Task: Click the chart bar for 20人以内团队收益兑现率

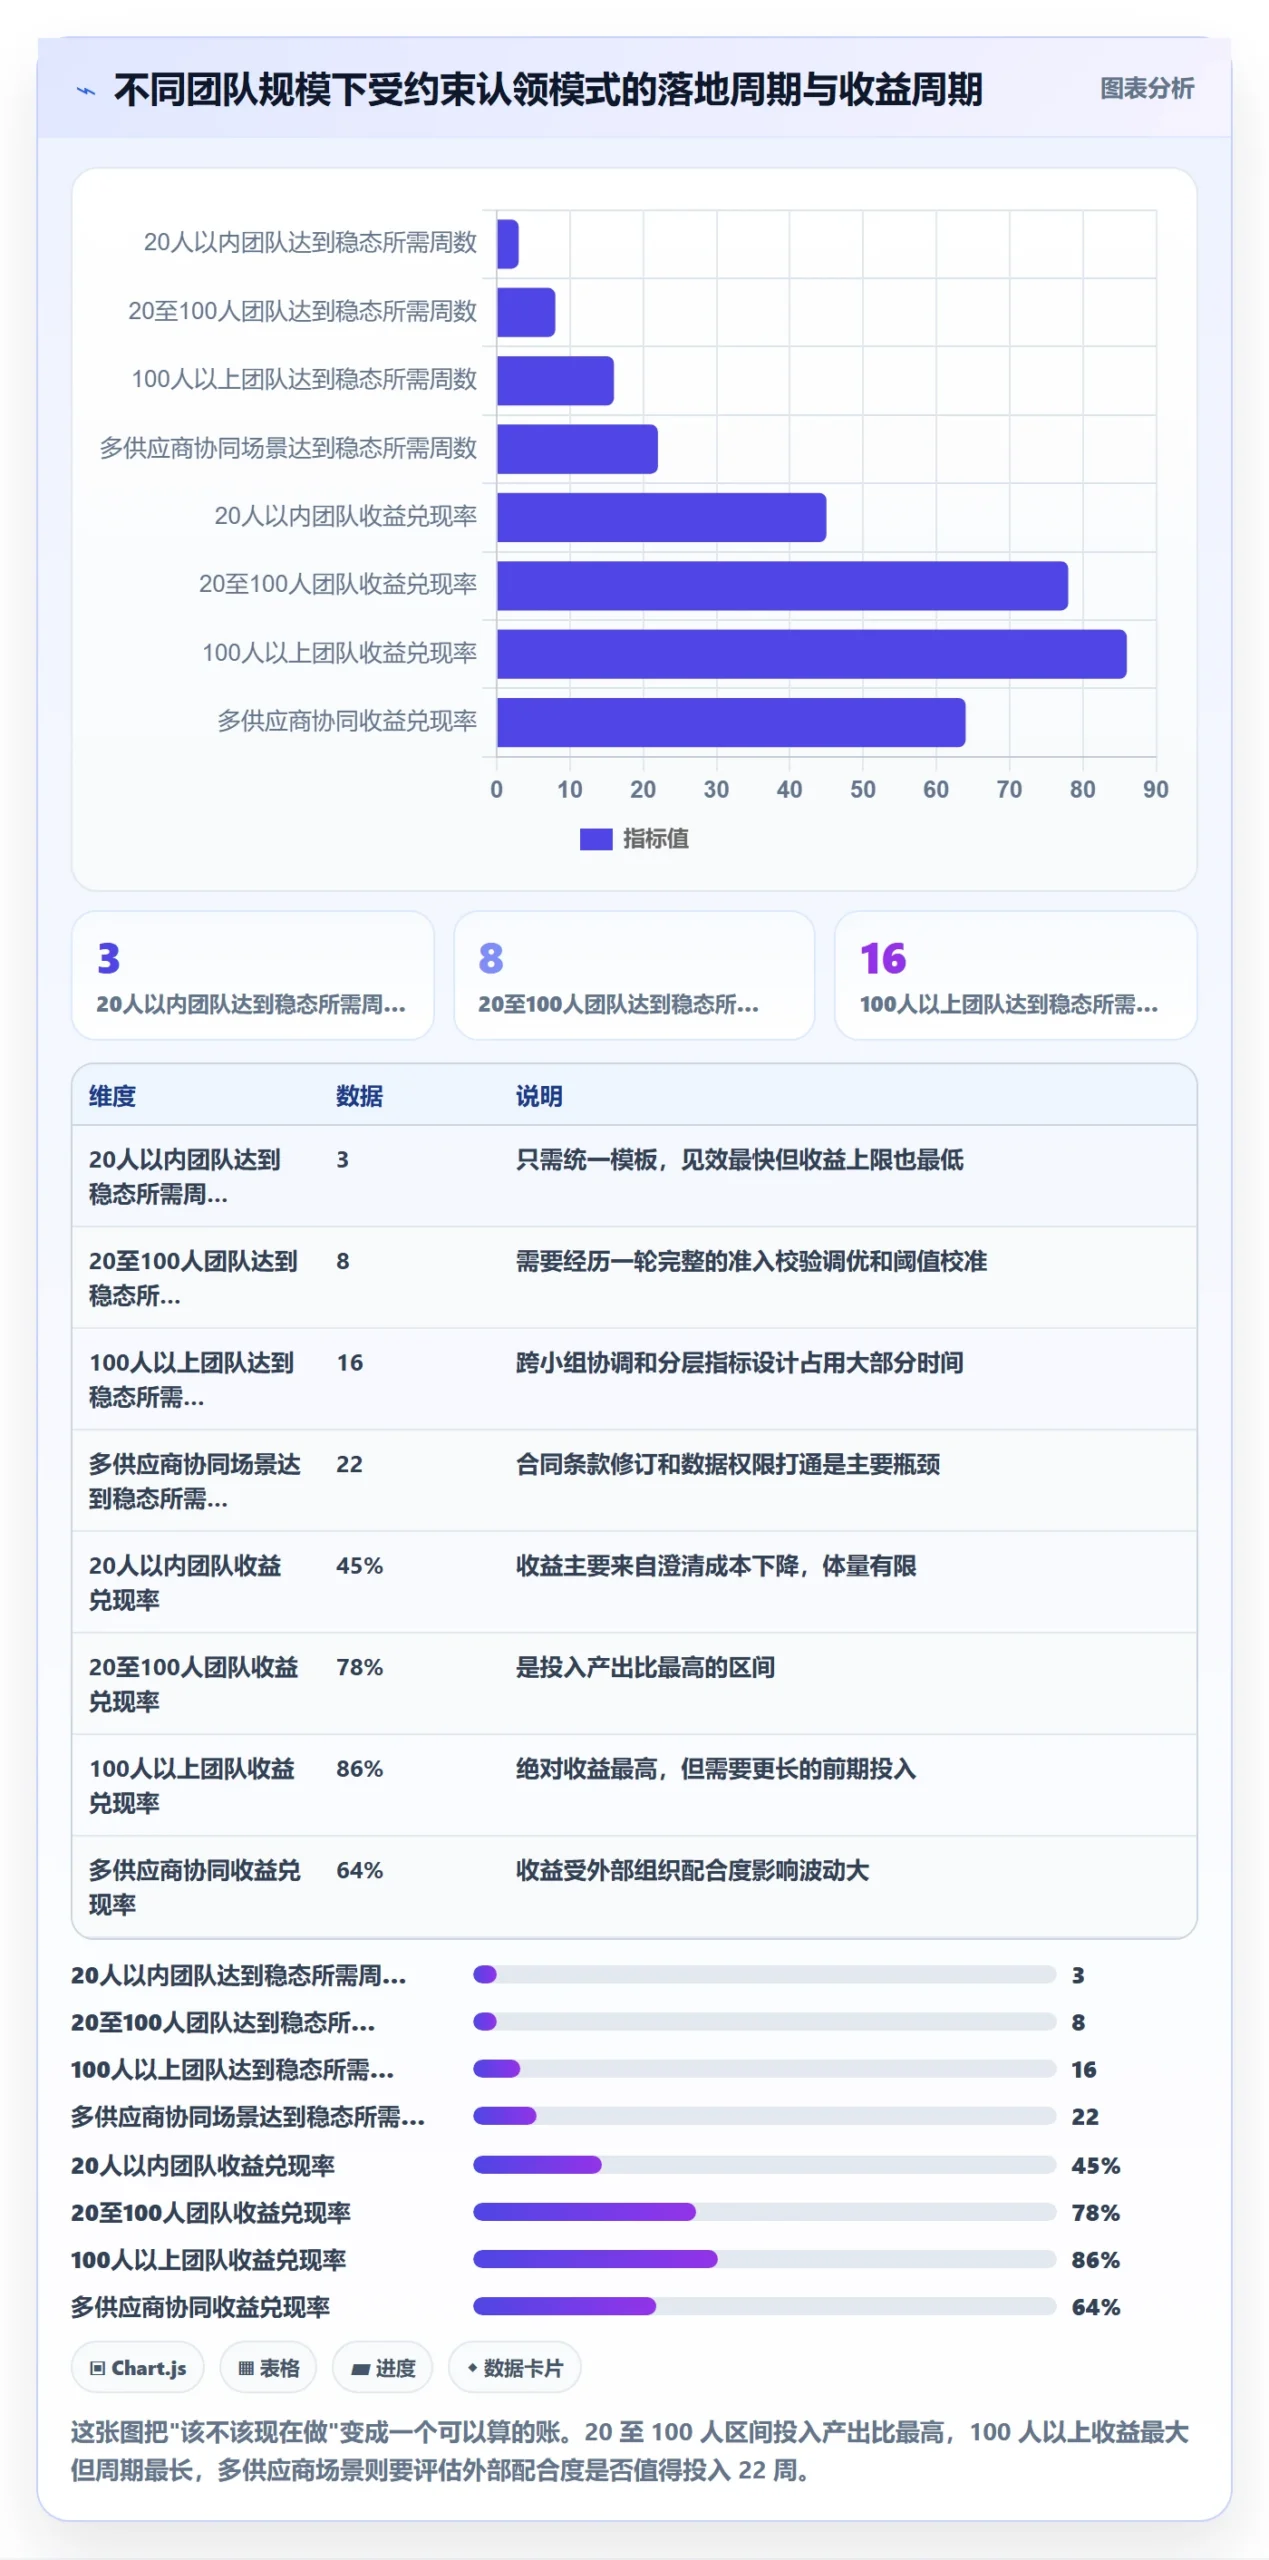Action: click(x=661, y=517)
